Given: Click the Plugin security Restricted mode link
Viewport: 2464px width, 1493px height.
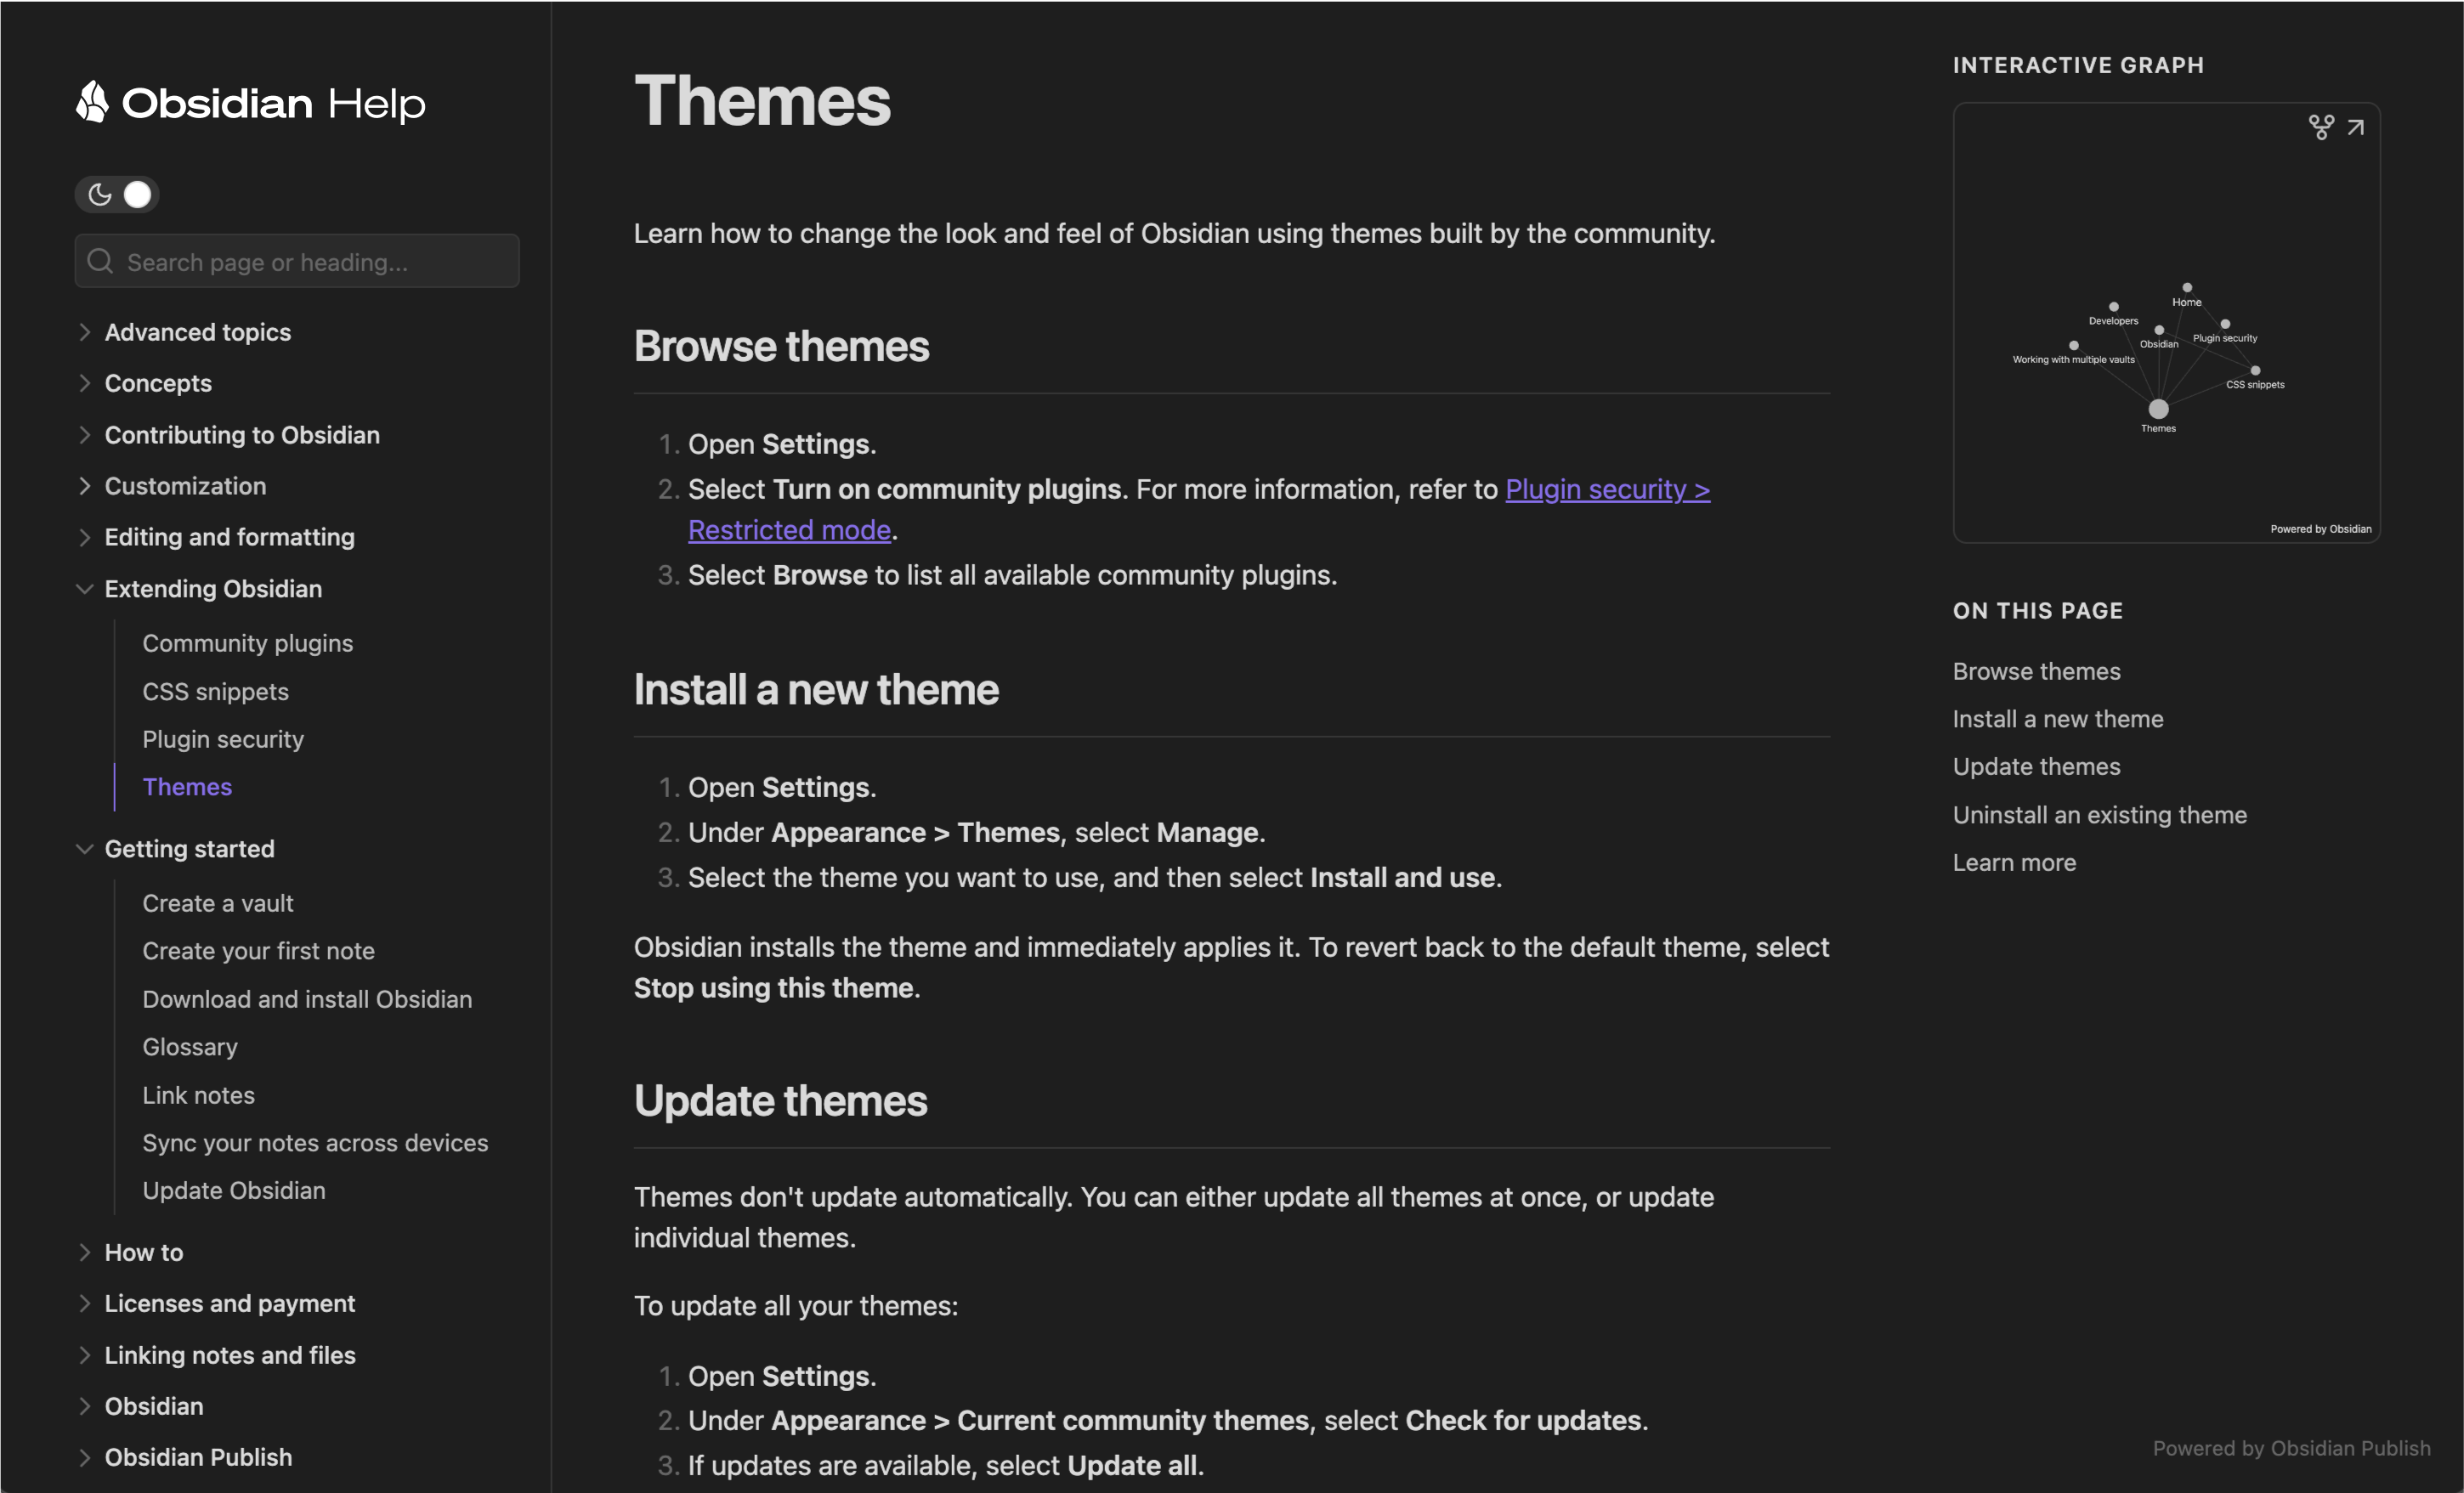Looking at the screenshot, I should pyautogui.click(x=1198, y=509).
